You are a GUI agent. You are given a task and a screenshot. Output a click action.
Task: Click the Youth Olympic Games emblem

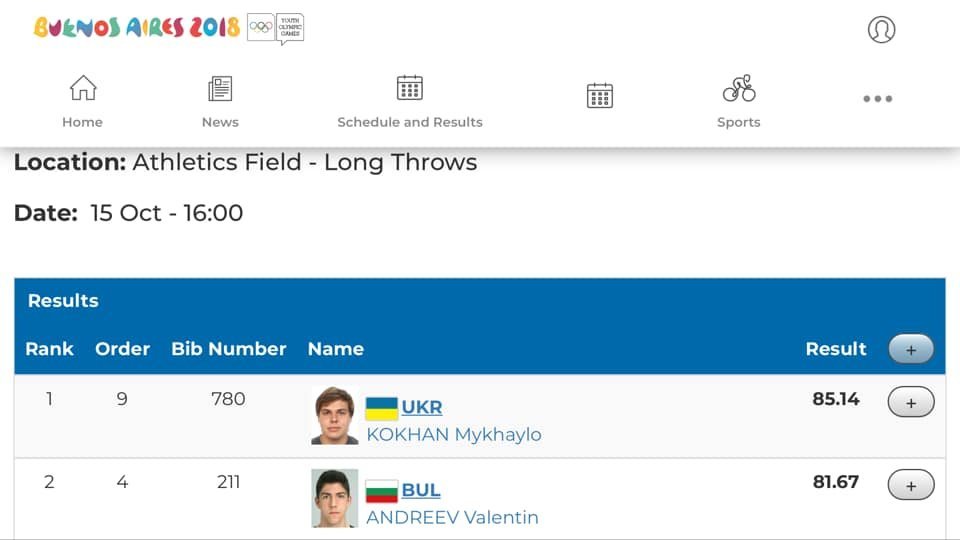click(x=276, y=28)
